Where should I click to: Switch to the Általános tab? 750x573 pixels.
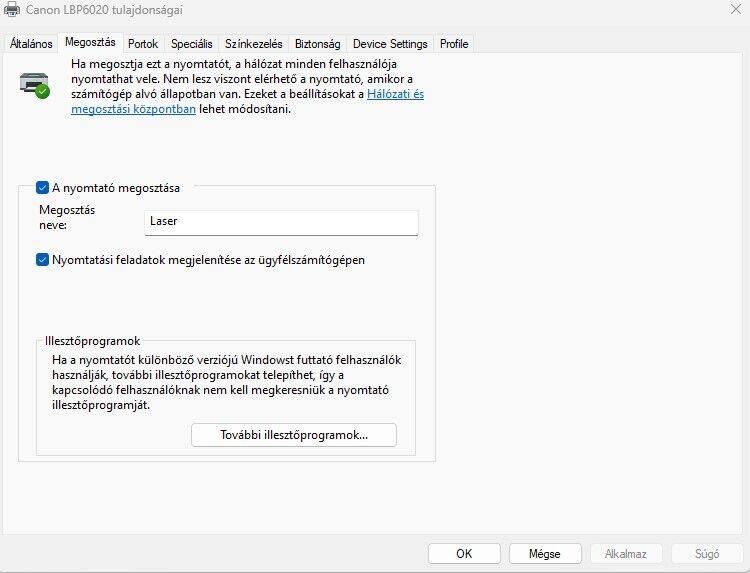(x=31, y=44)
